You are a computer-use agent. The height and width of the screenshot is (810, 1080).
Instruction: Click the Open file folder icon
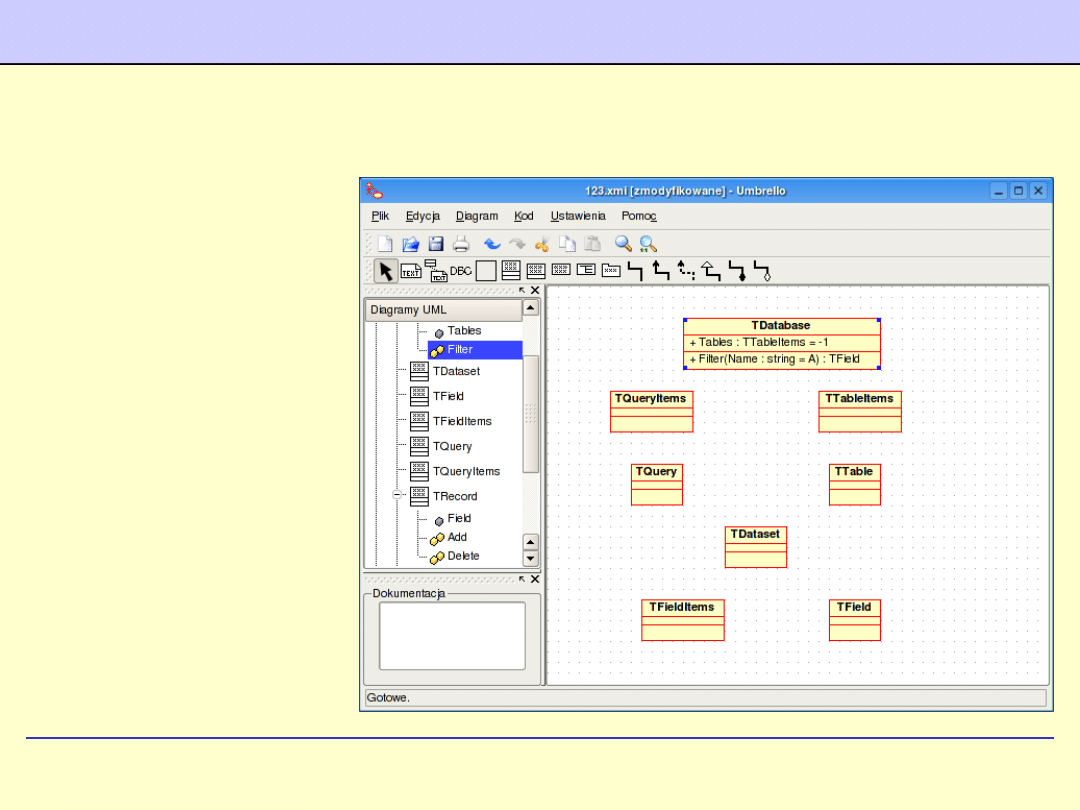pos(410,243)
